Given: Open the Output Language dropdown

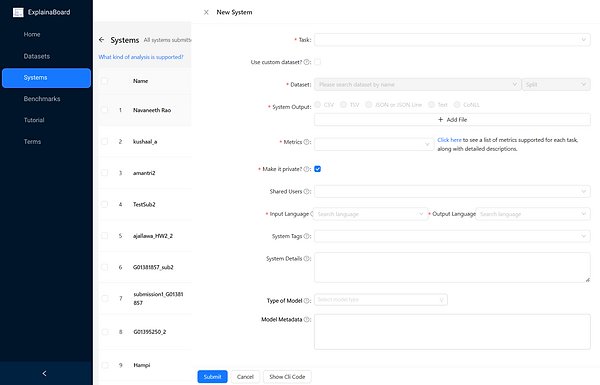Looking at the screenshot, I should [x=533, y=214].
